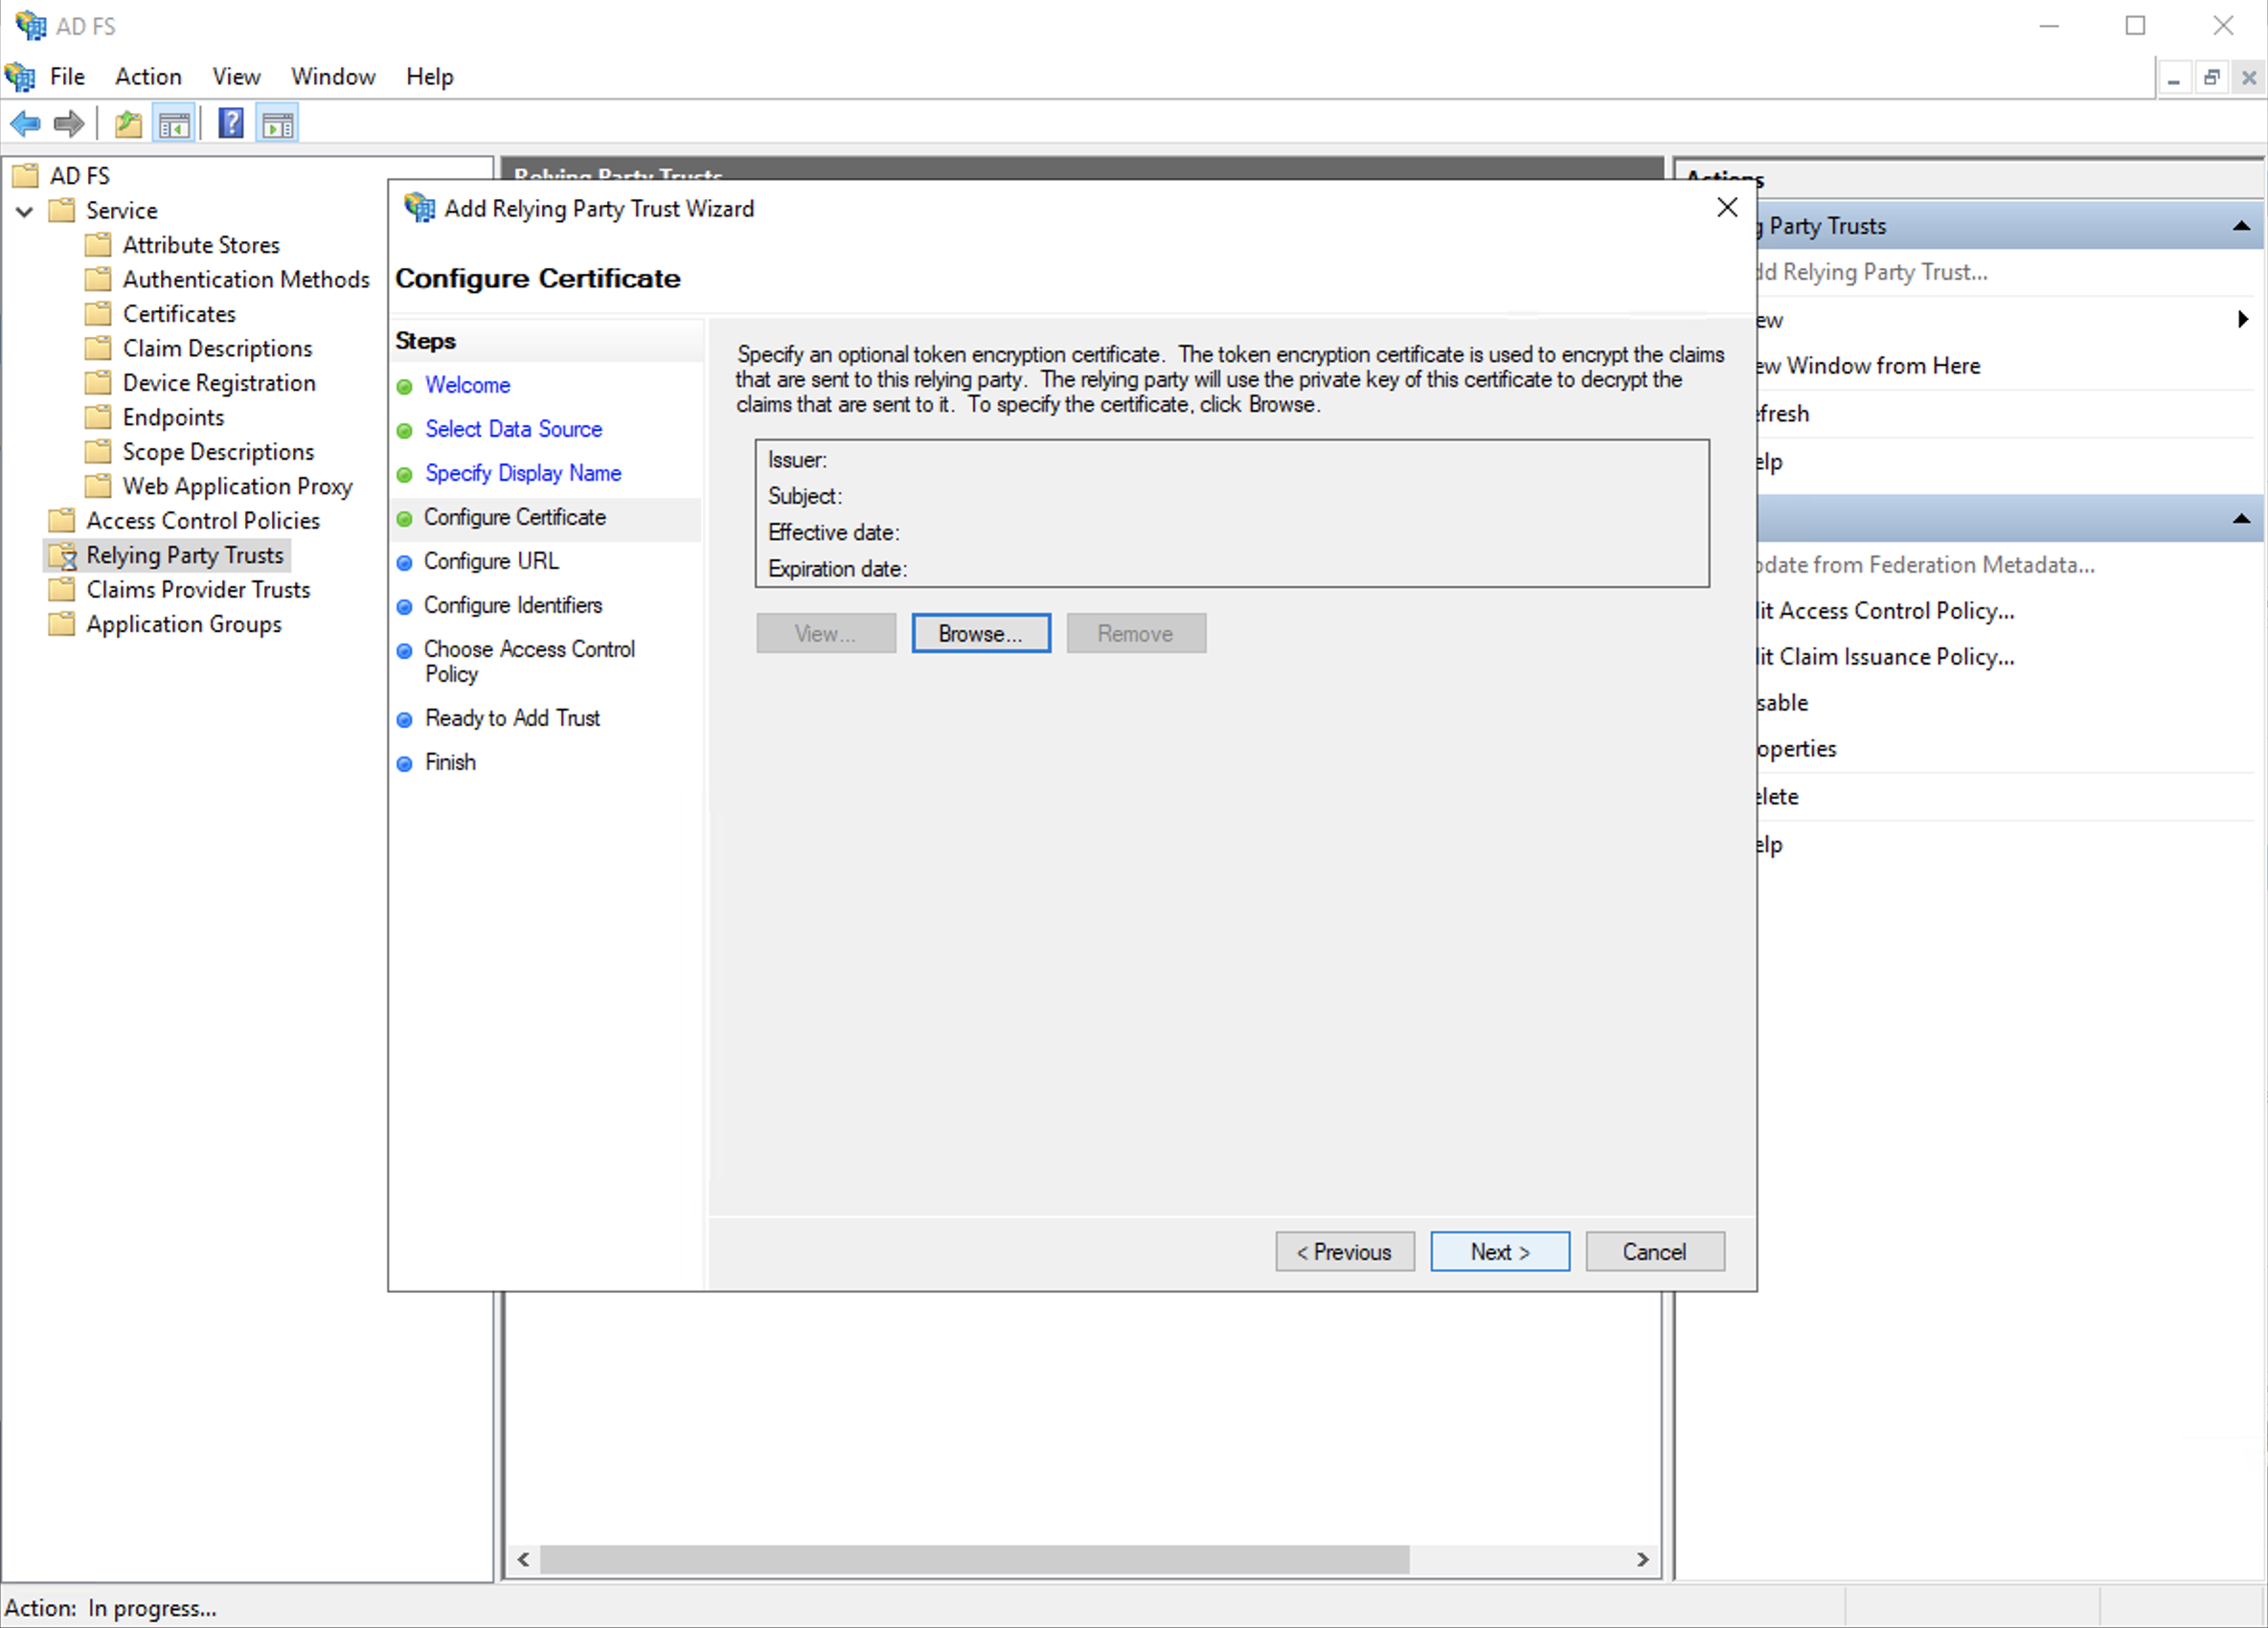Toggle Show/Hide Action Pane toolbar icon
The image size is (2268, 1628).
pyautogui.click(x=277, y=124)
